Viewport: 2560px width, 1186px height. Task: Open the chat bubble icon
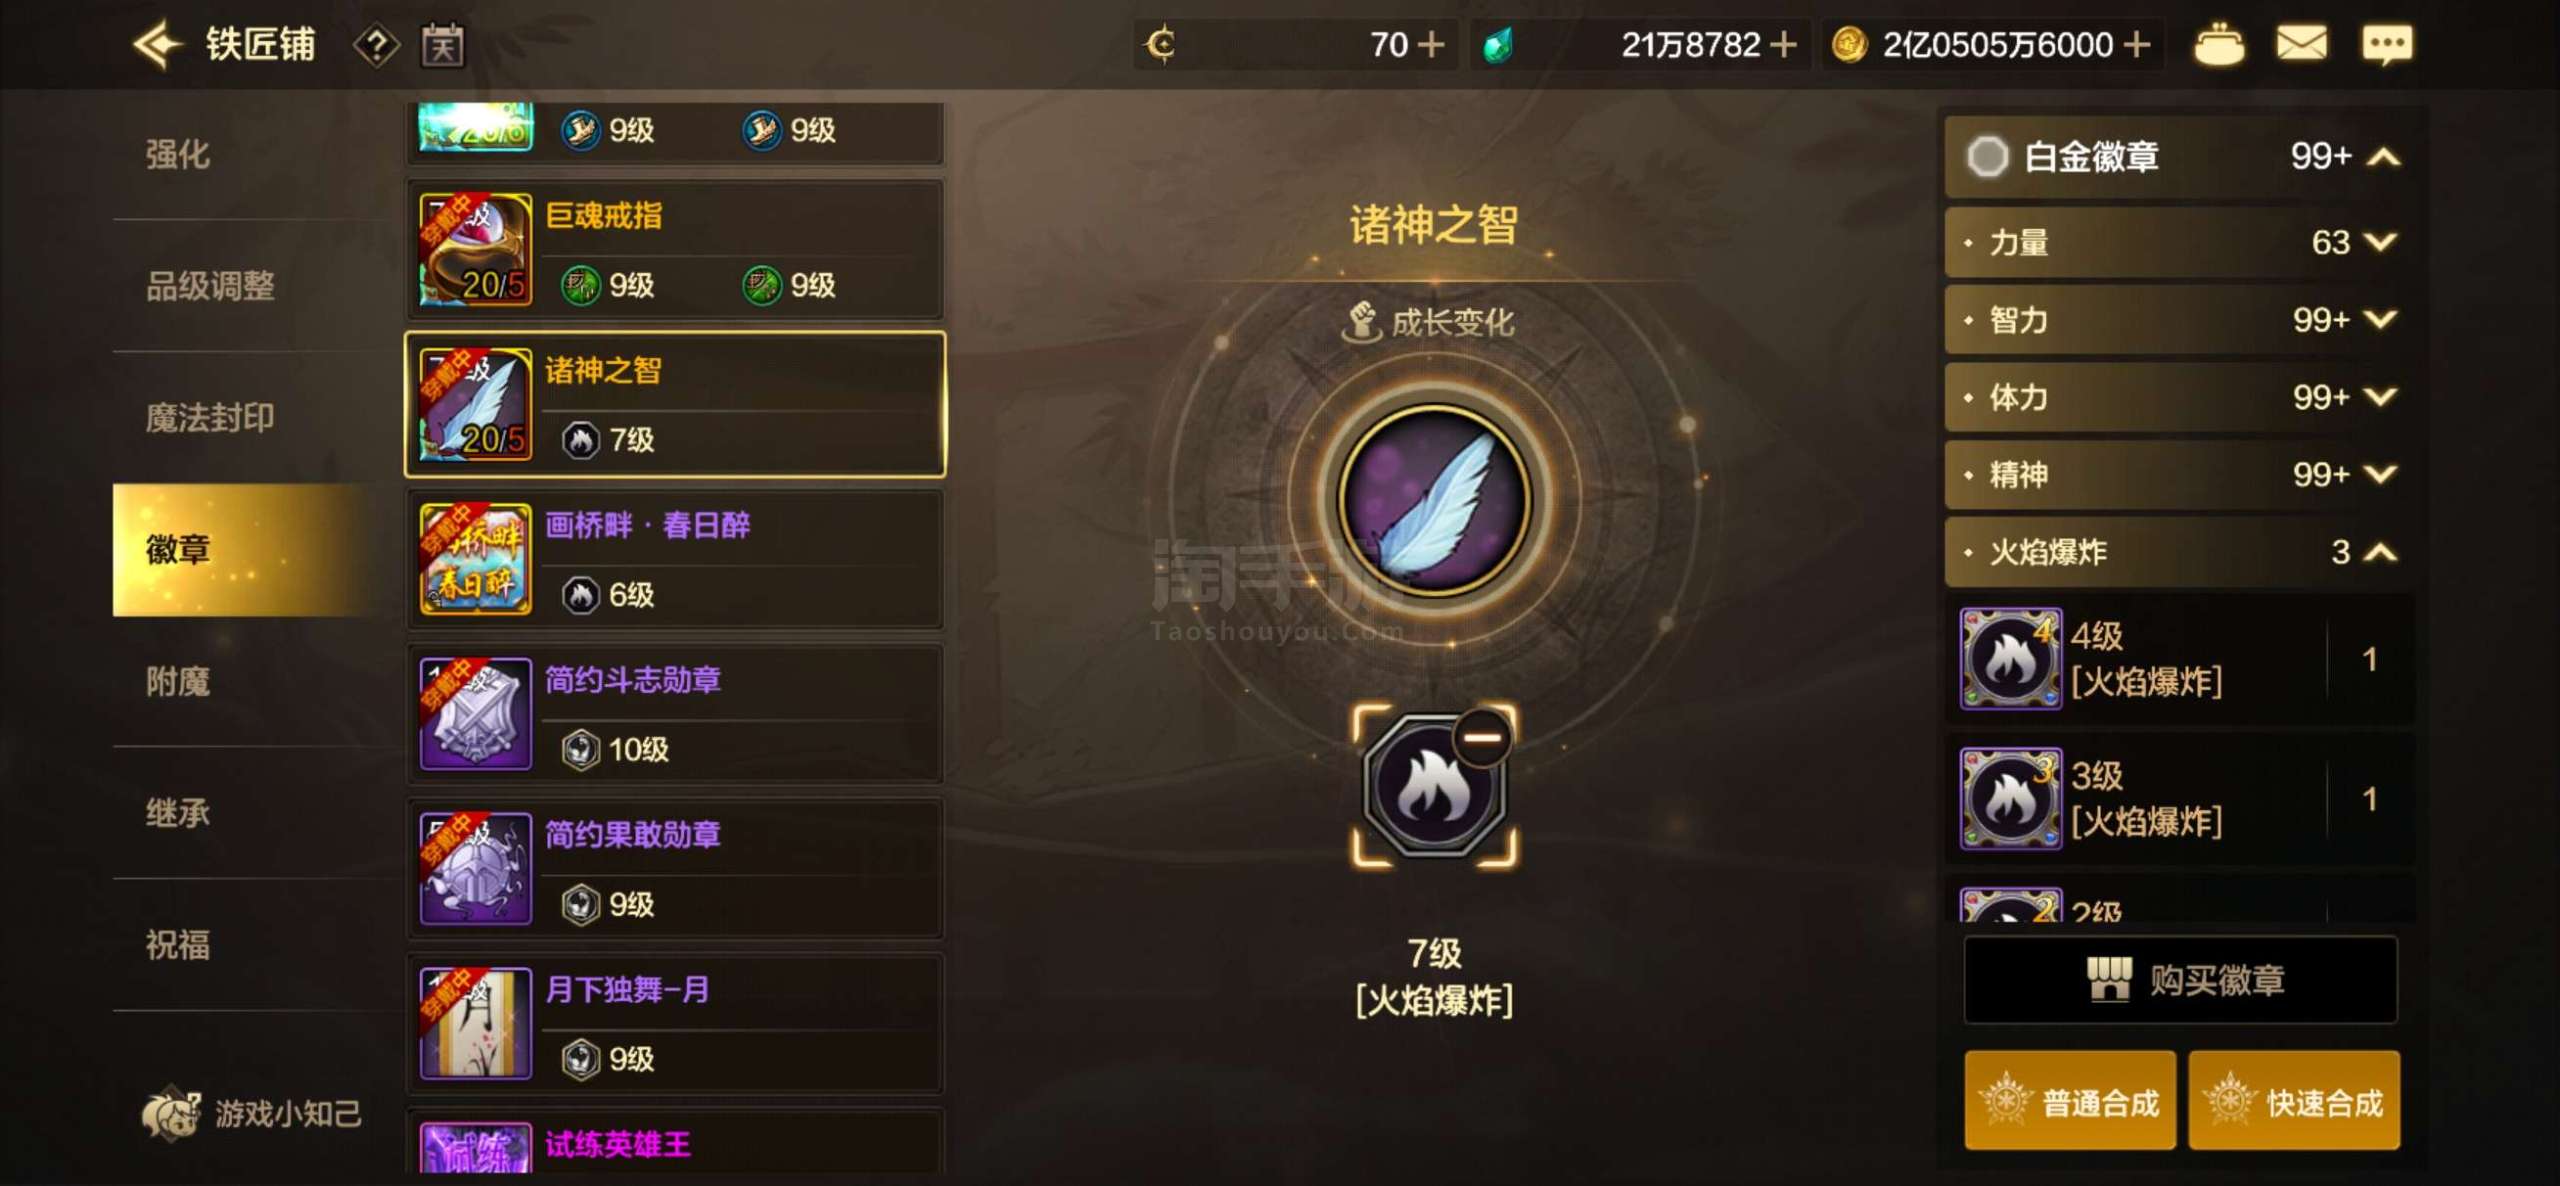tap(2386, 45)
